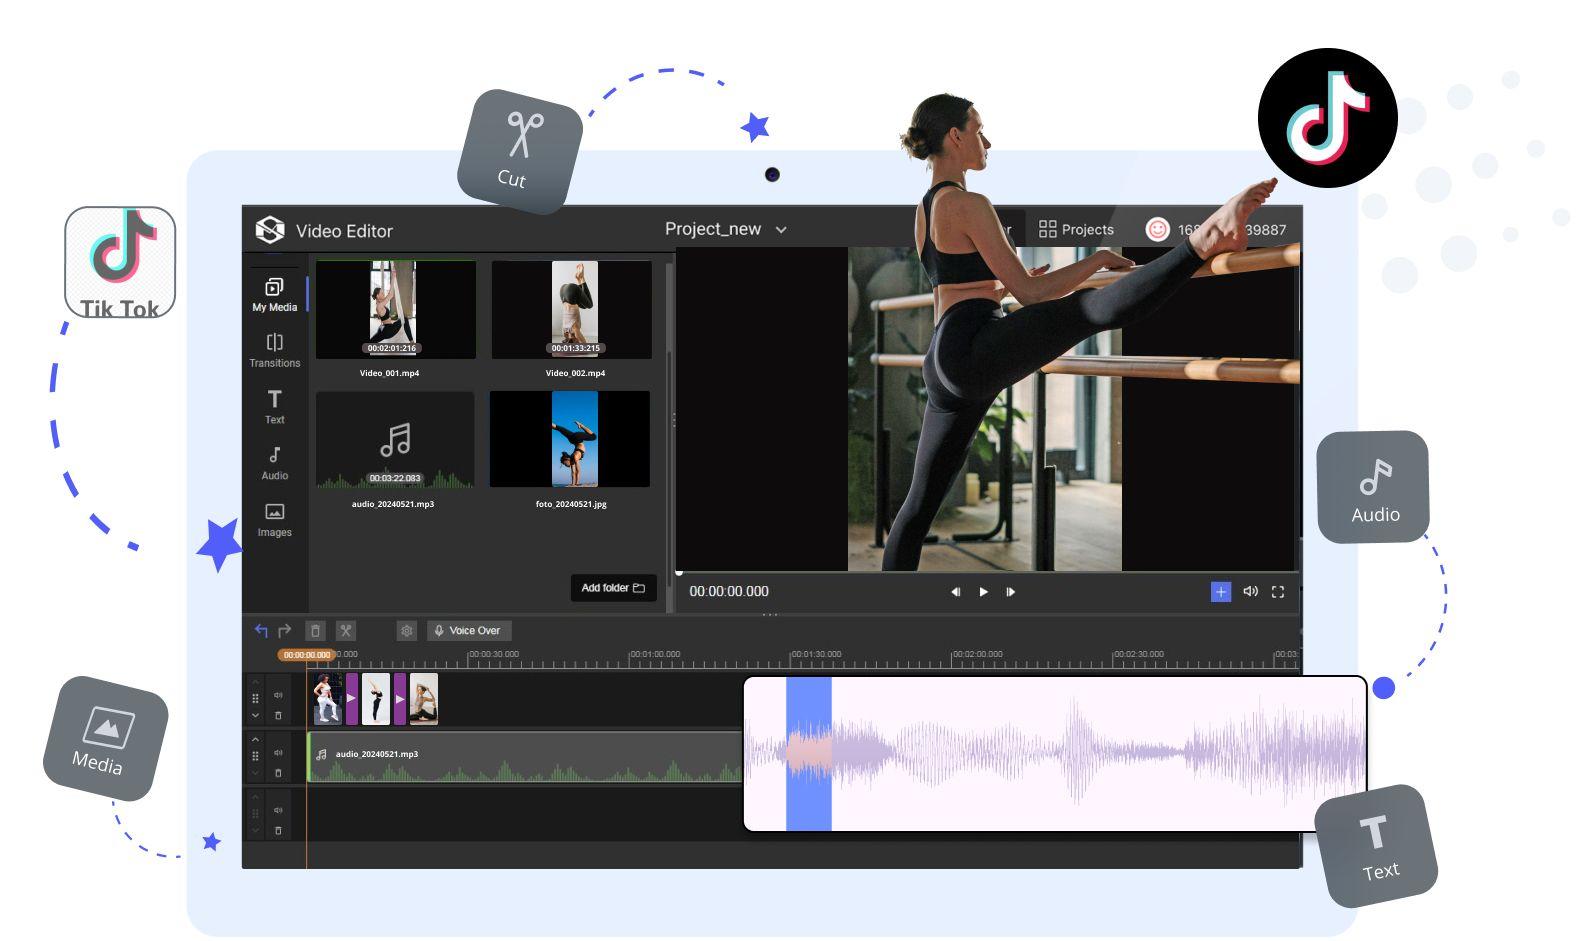Toggle the preview volume speaker icon
This screenshot has width=1576, height=941.
point(1250,592)
